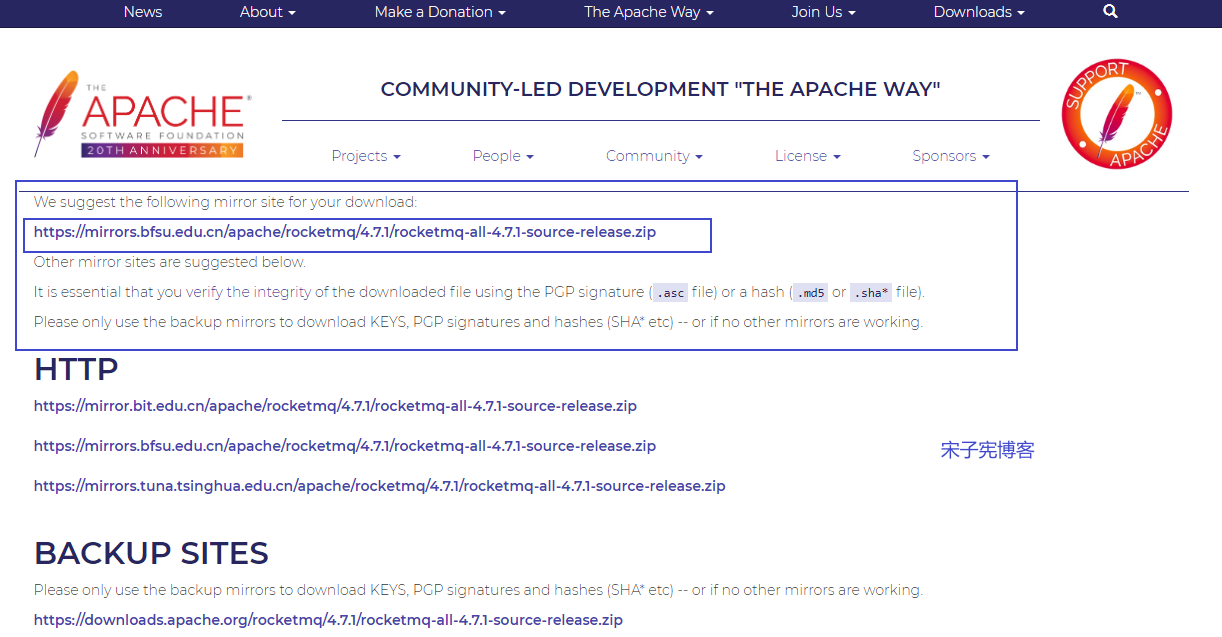Click the .md5 code label

(x=810, y=293)
